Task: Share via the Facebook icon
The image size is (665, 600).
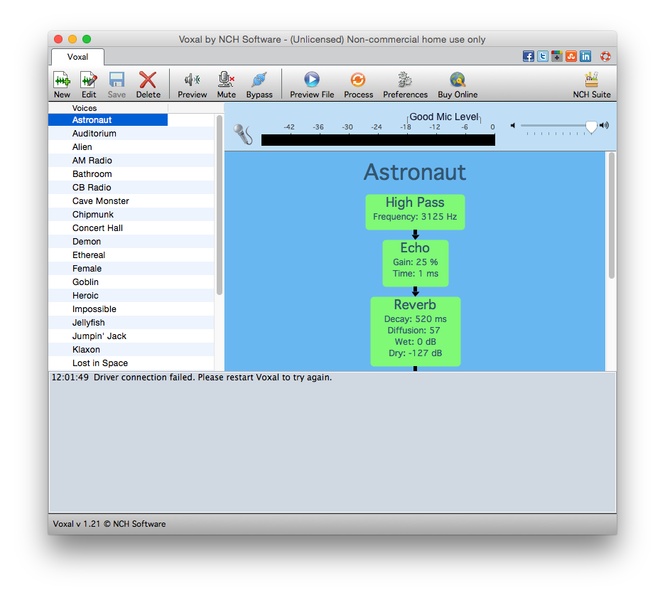Action: (x=528, y=56)
